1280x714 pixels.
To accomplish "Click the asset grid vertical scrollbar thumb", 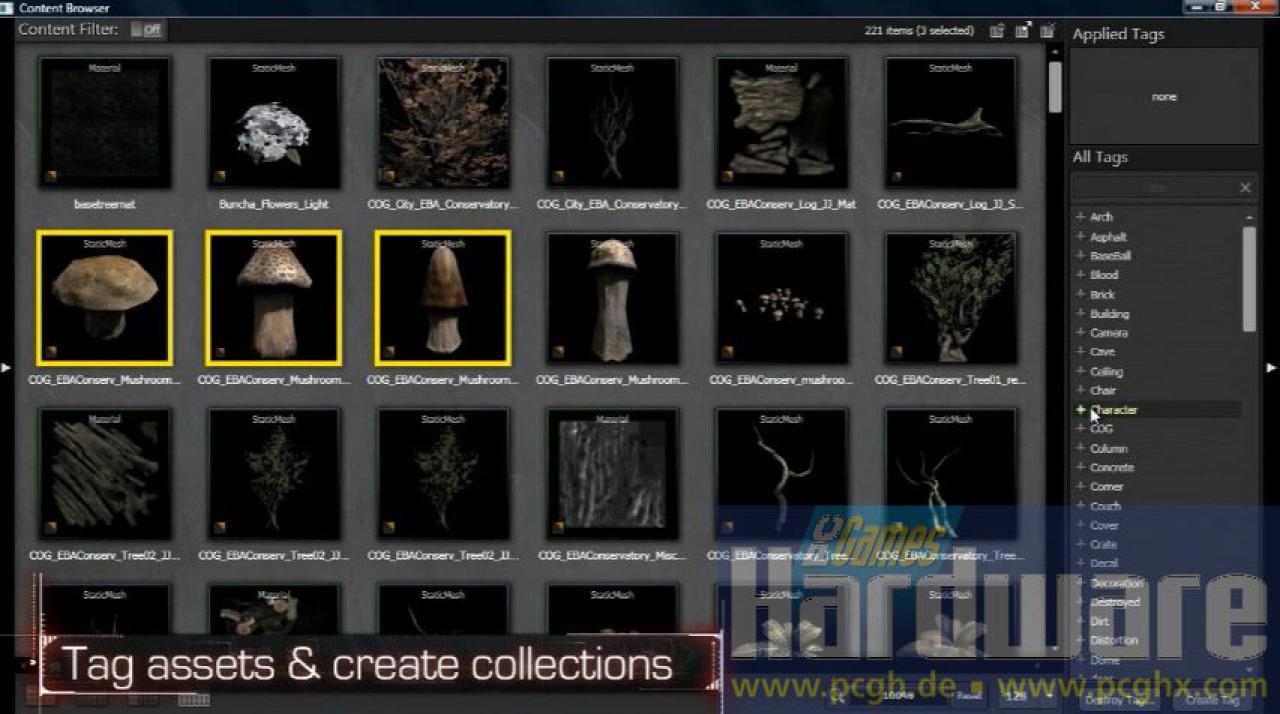I will [x=1055, y=87].
